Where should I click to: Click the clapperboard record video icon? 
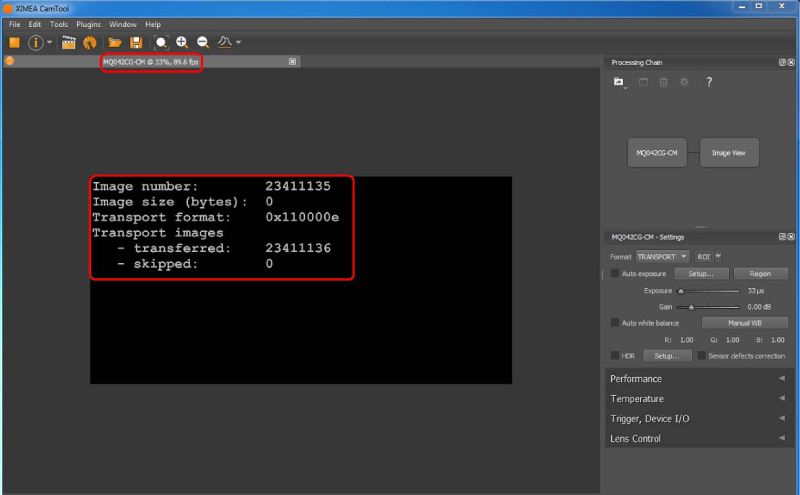(69, 43)
